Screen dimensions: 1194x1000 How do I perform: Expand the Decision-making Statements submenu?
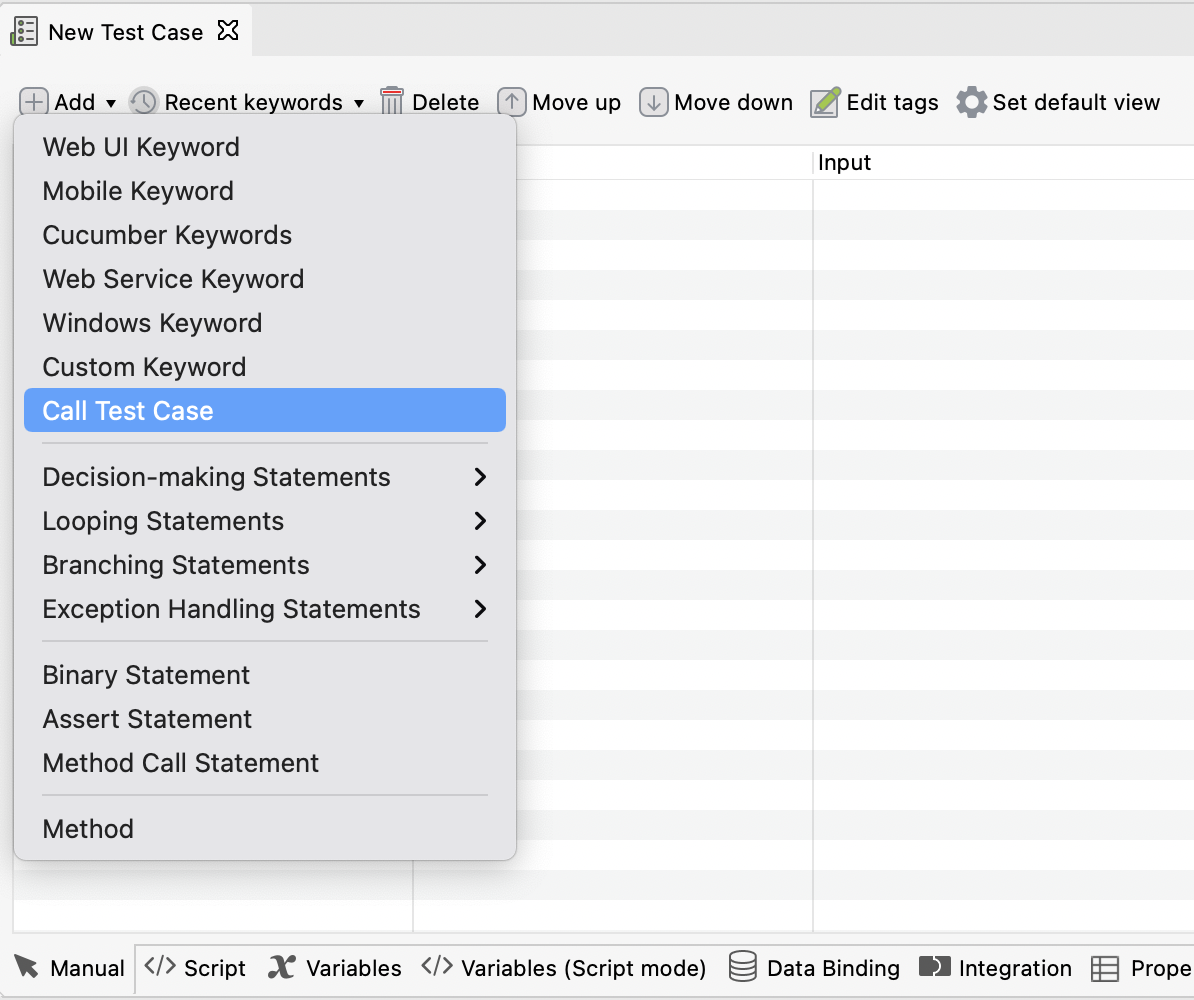481,477
